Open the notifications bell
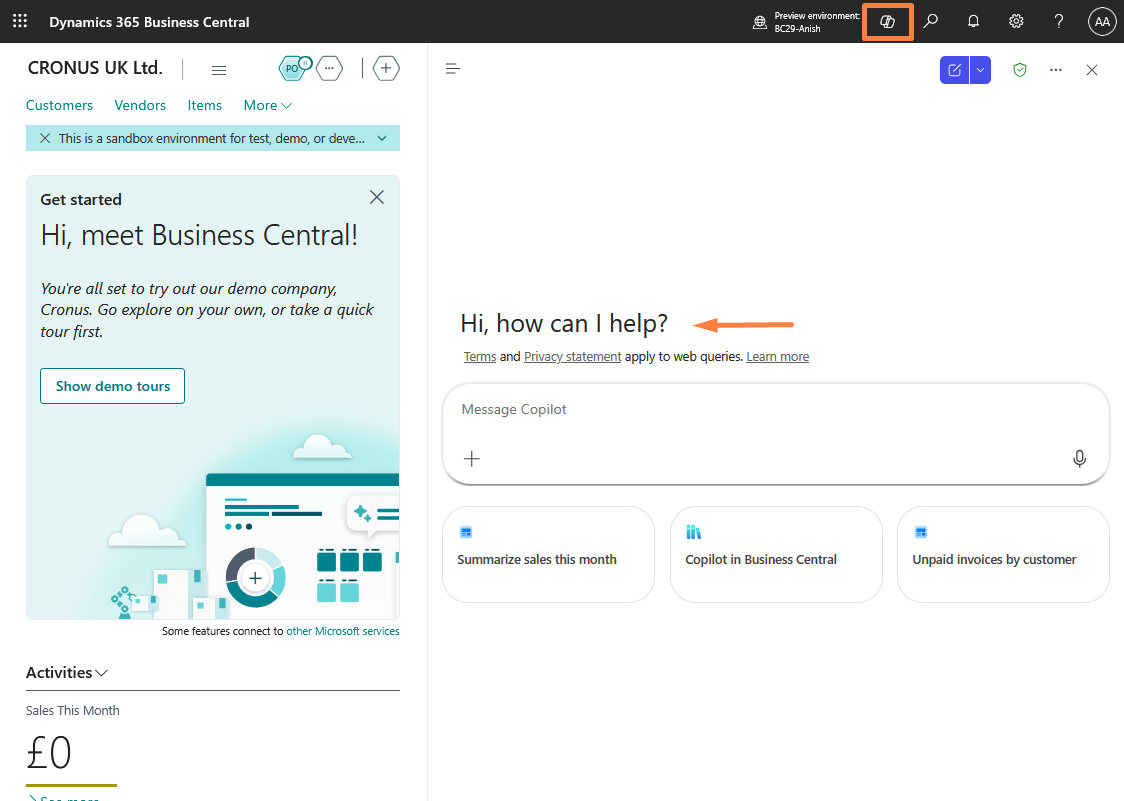The height and width of the screenshot is (801, 1124). 973,22
